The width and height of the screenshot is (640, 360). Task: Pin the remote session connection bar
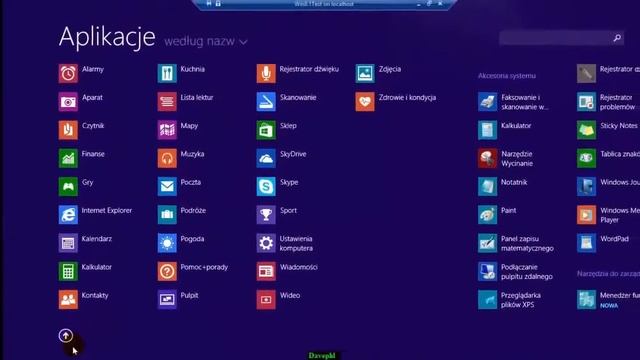pos(209,4)
